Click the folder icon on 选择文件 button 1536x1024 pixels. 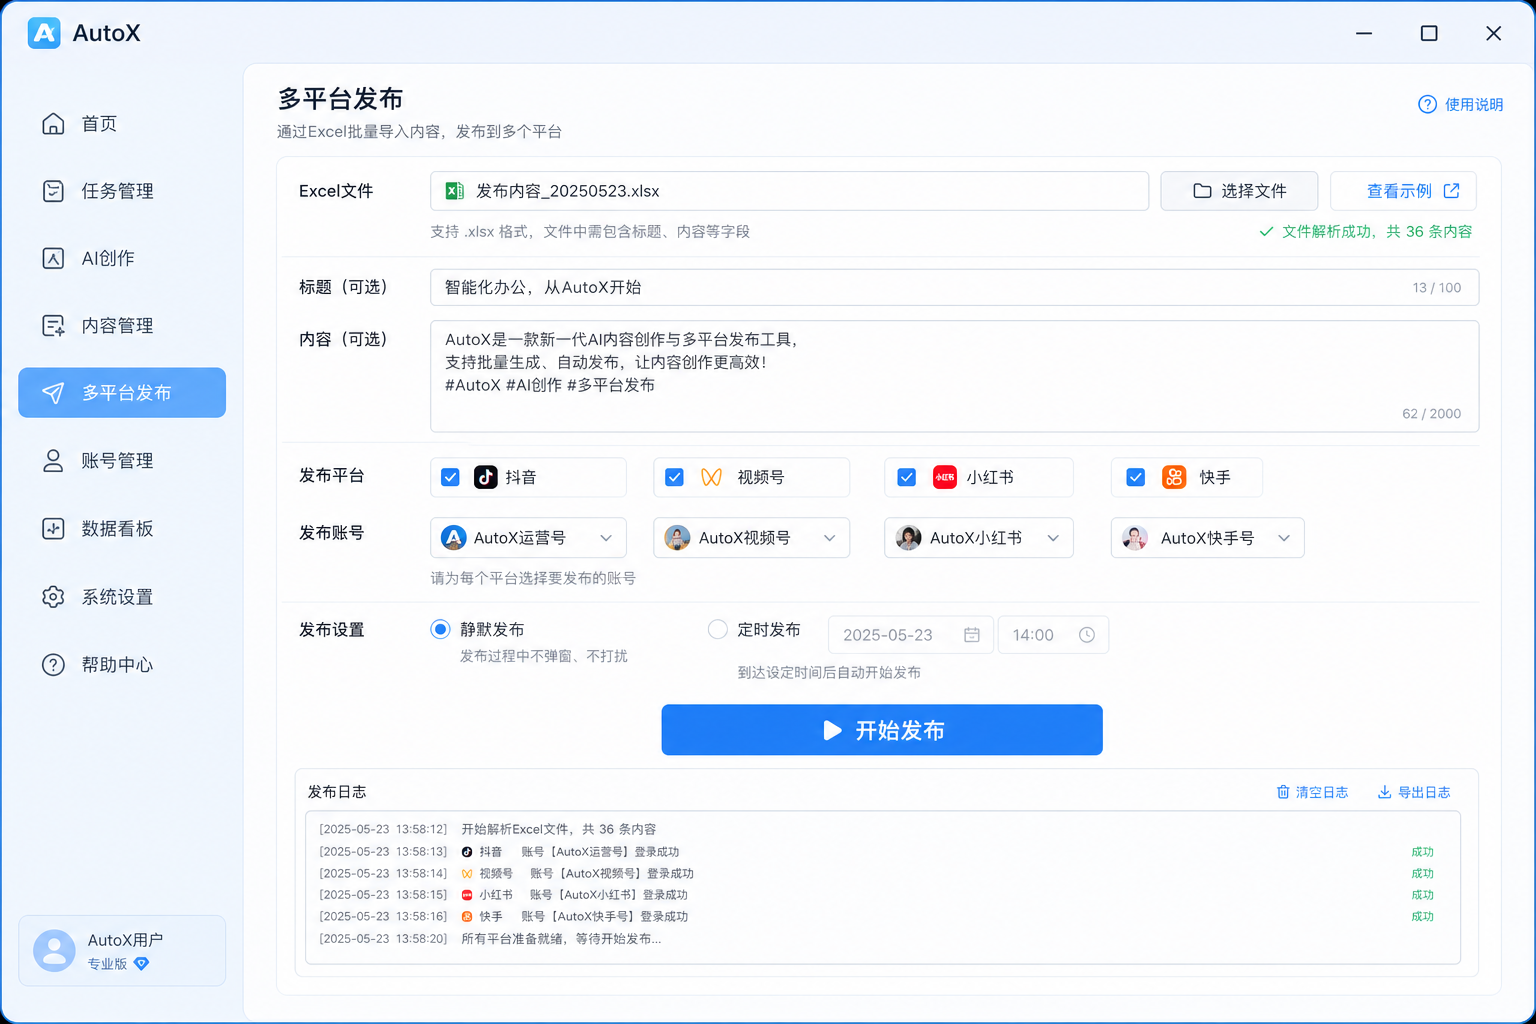[1202, 191]
